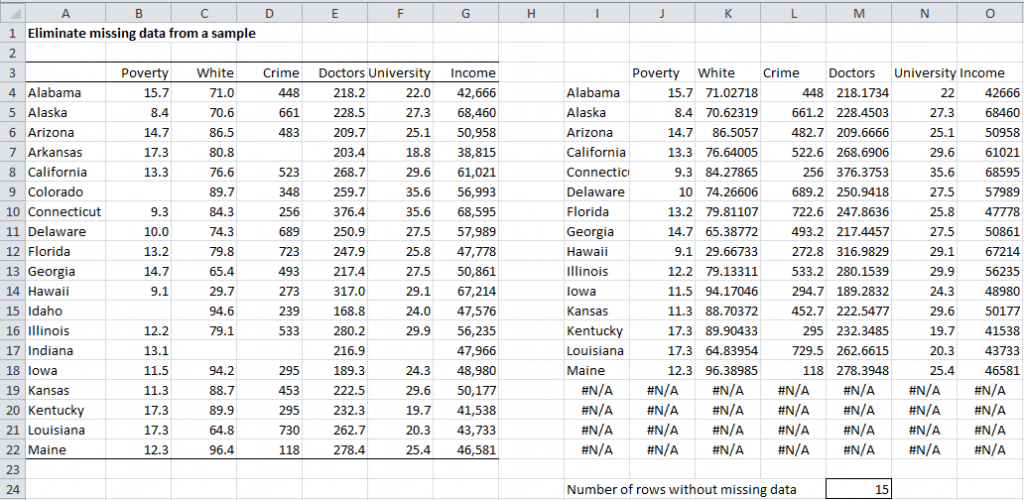Screen dimensions: 1024x500
Task: Select Alabama's income value 42,666 in column G
Action: click(x=465, y=92)
